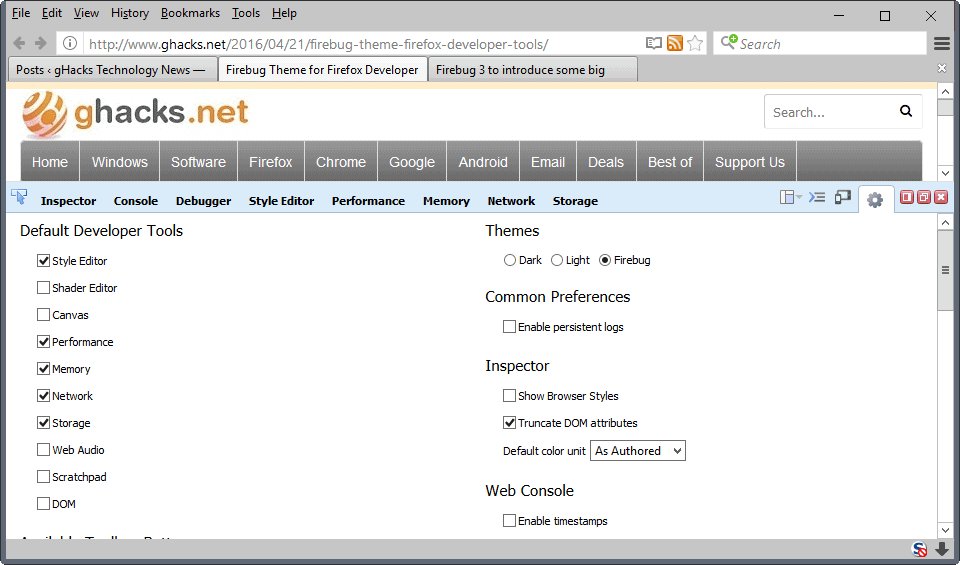Expand the frame selector dropdown in devtools

790,198
